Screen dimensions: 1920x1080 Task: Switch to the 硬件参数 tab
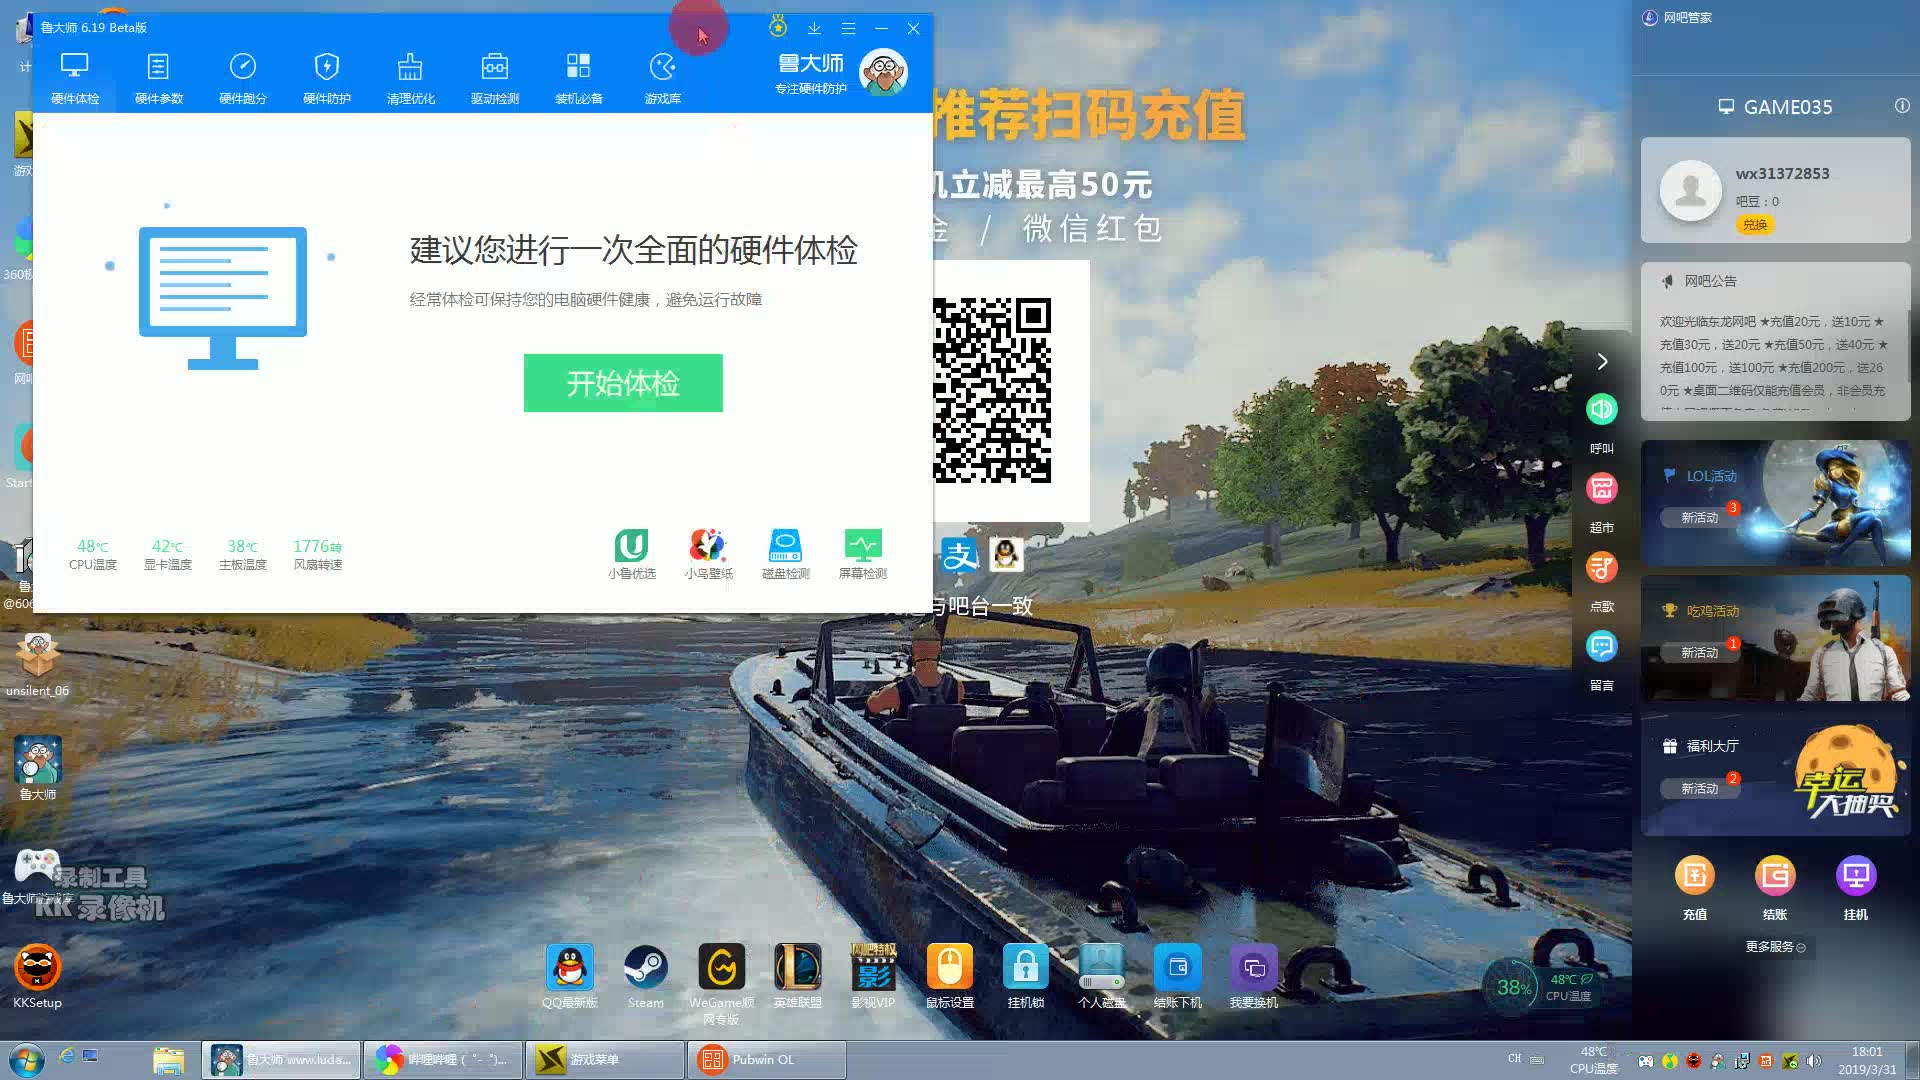158,75
